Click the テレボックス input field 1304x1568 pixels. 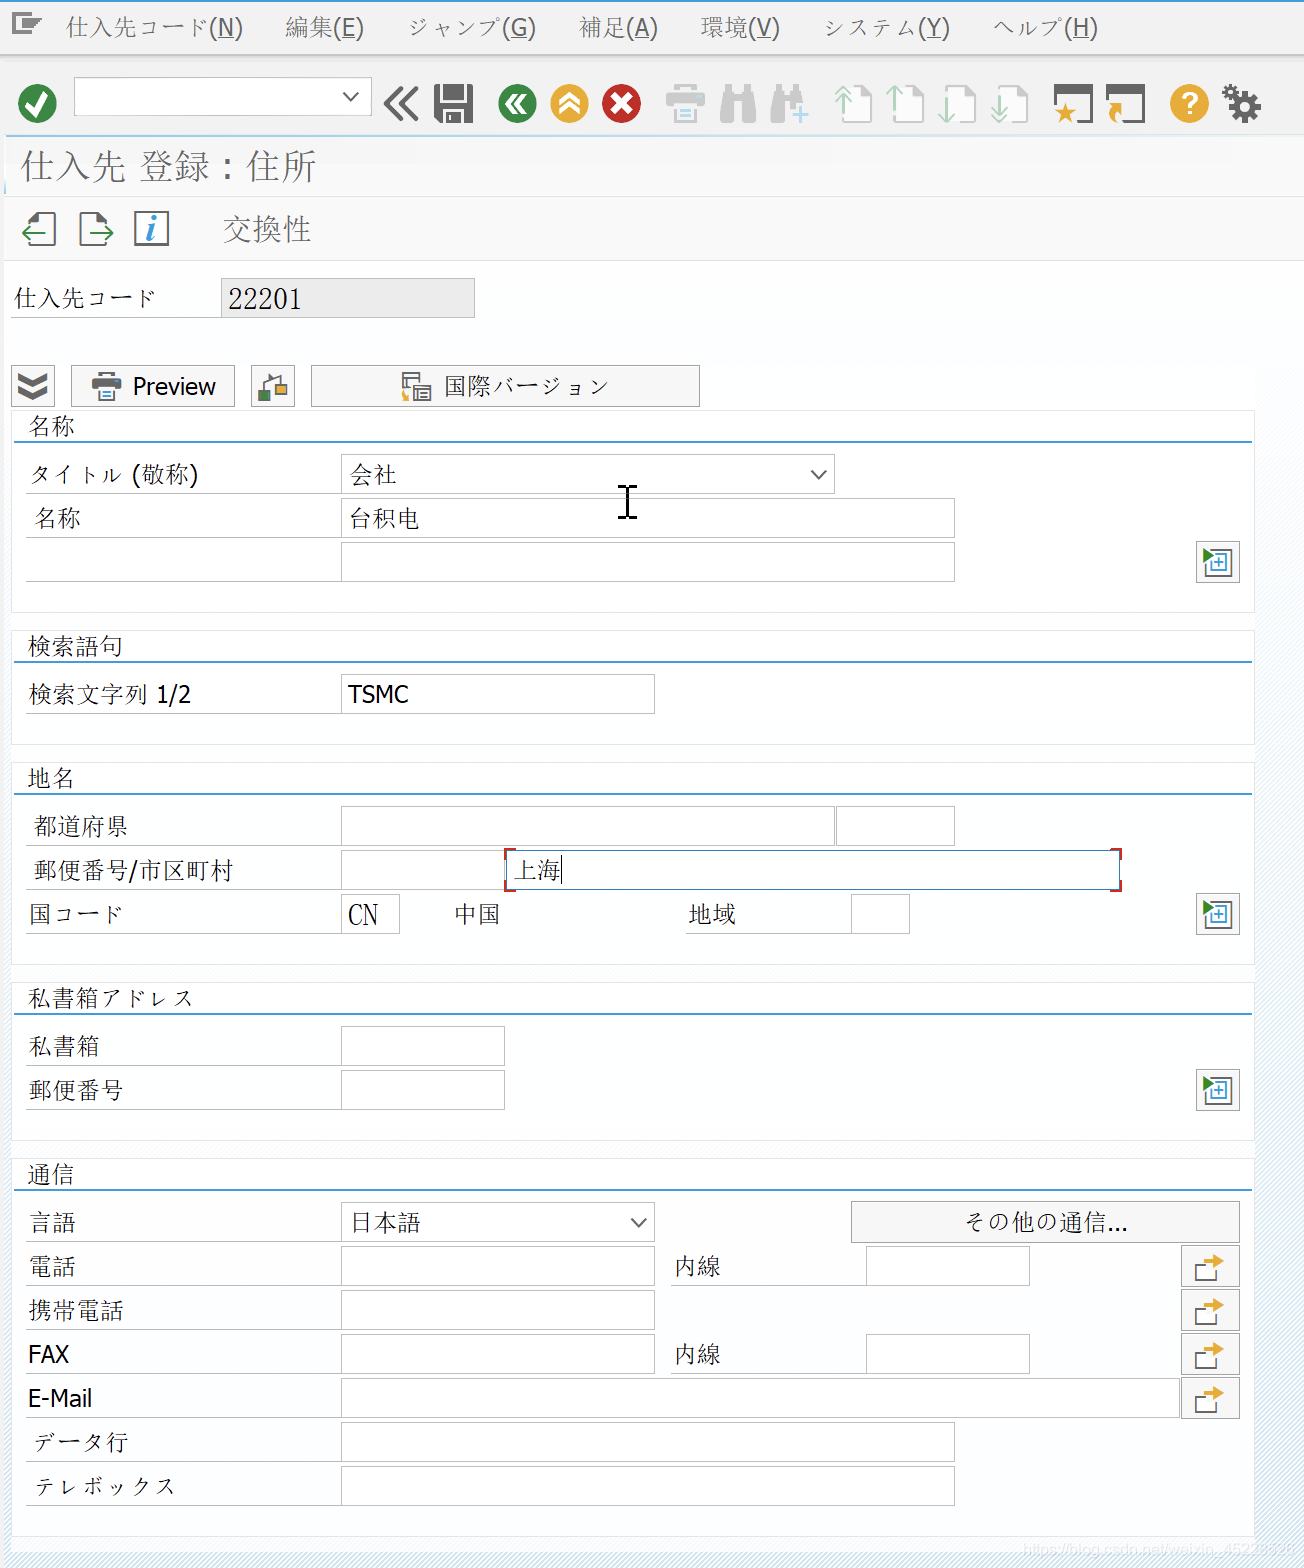pyautogui.click(x=648, y=1486)
